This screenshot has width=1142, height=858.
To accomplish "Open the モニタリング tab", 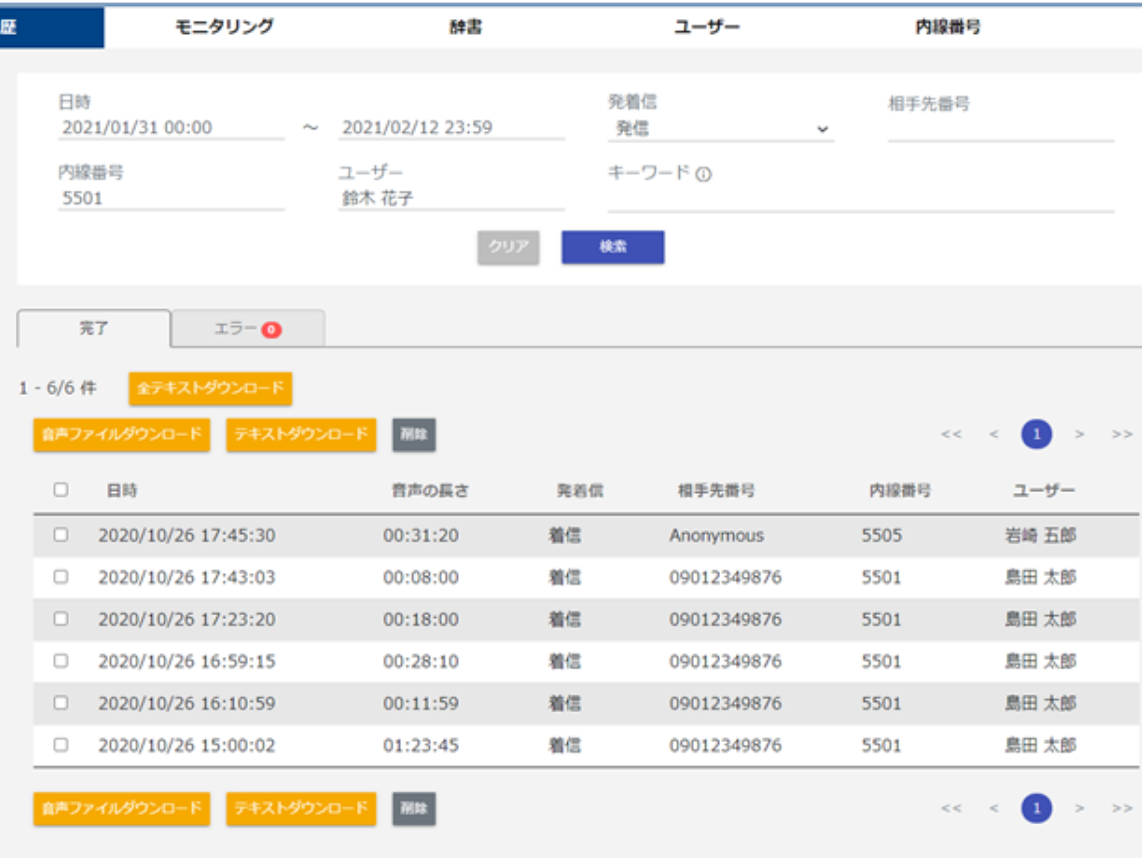I will pos(224,27).
